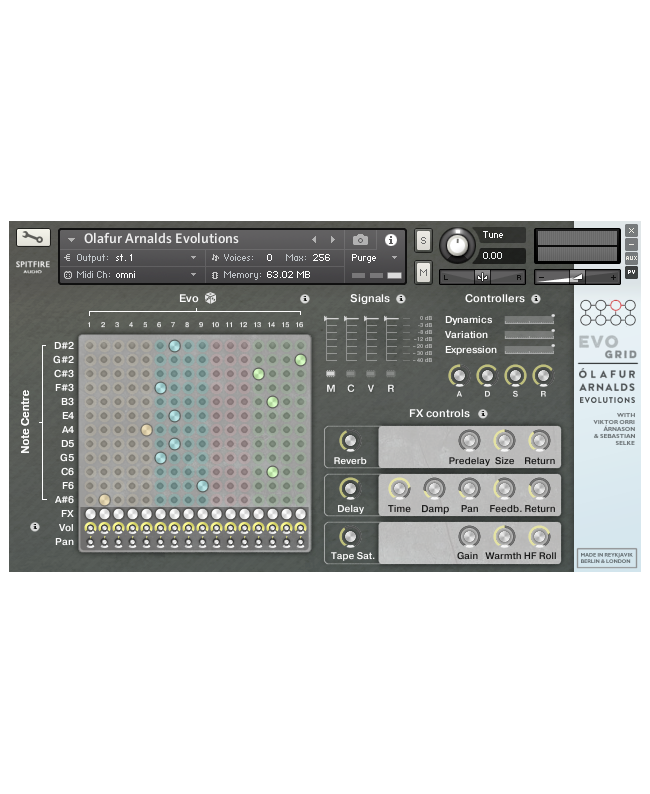
Task: Click the AUX button
Action: click(x=631, y=258)
